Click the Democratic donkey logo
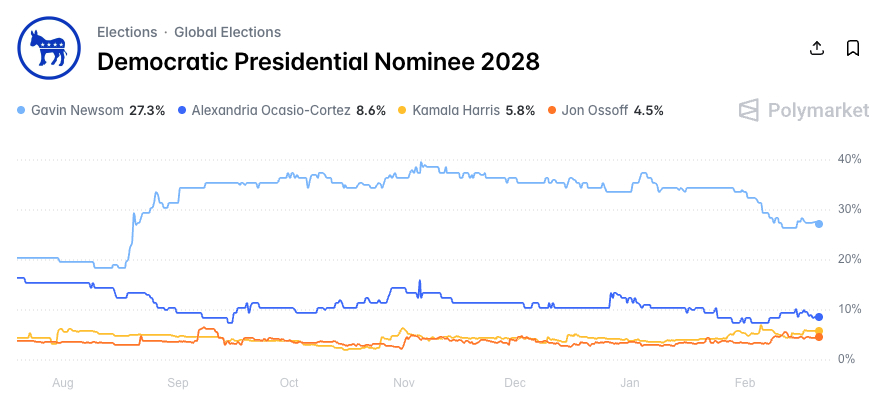This screenshot has height=402, width=879. (x=49, y=47)
